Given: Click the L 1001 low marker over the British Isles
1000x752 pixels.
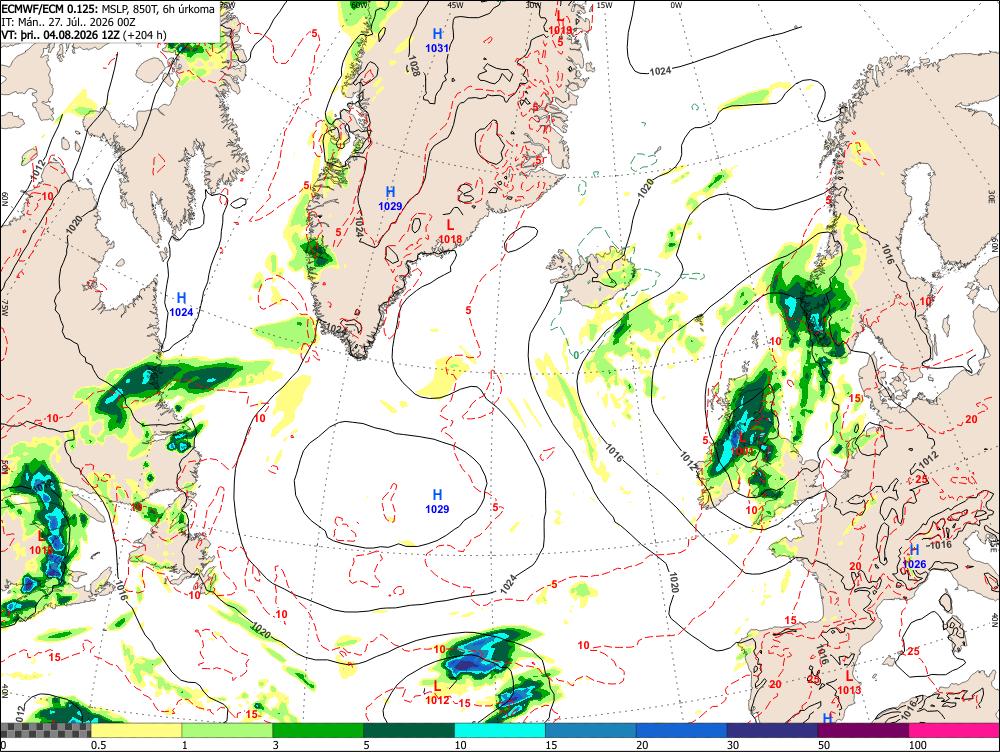Looking at the screenshot, I should coord(743,444).
